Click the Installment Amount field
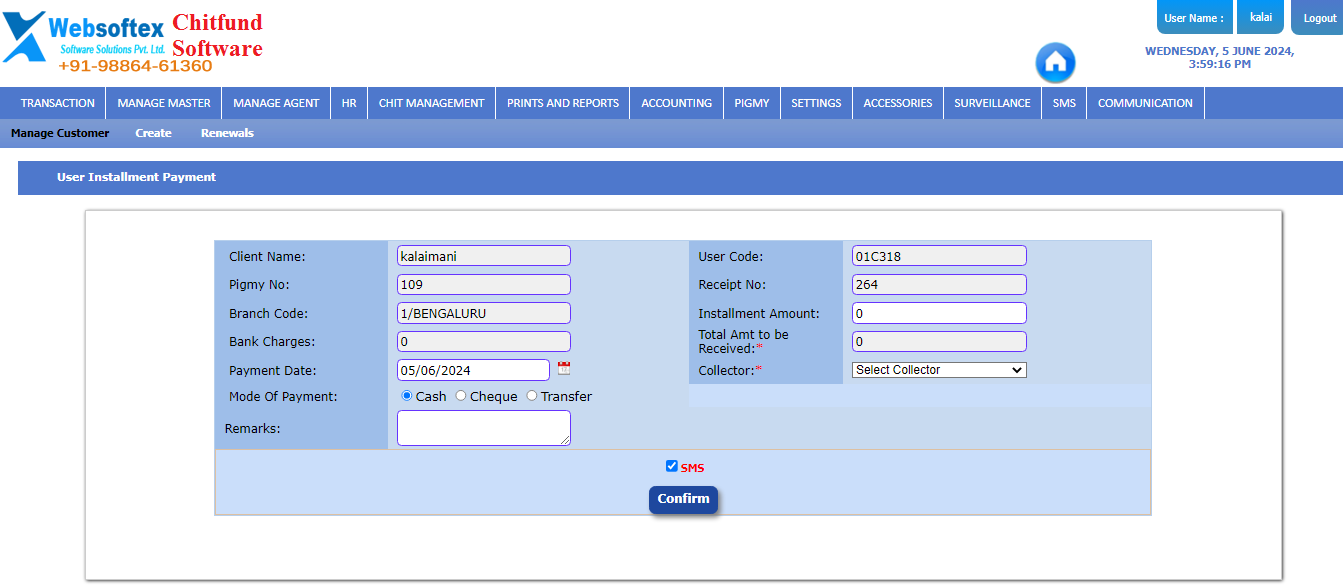Screen dimensions: 1343x588 click(937, 312)
